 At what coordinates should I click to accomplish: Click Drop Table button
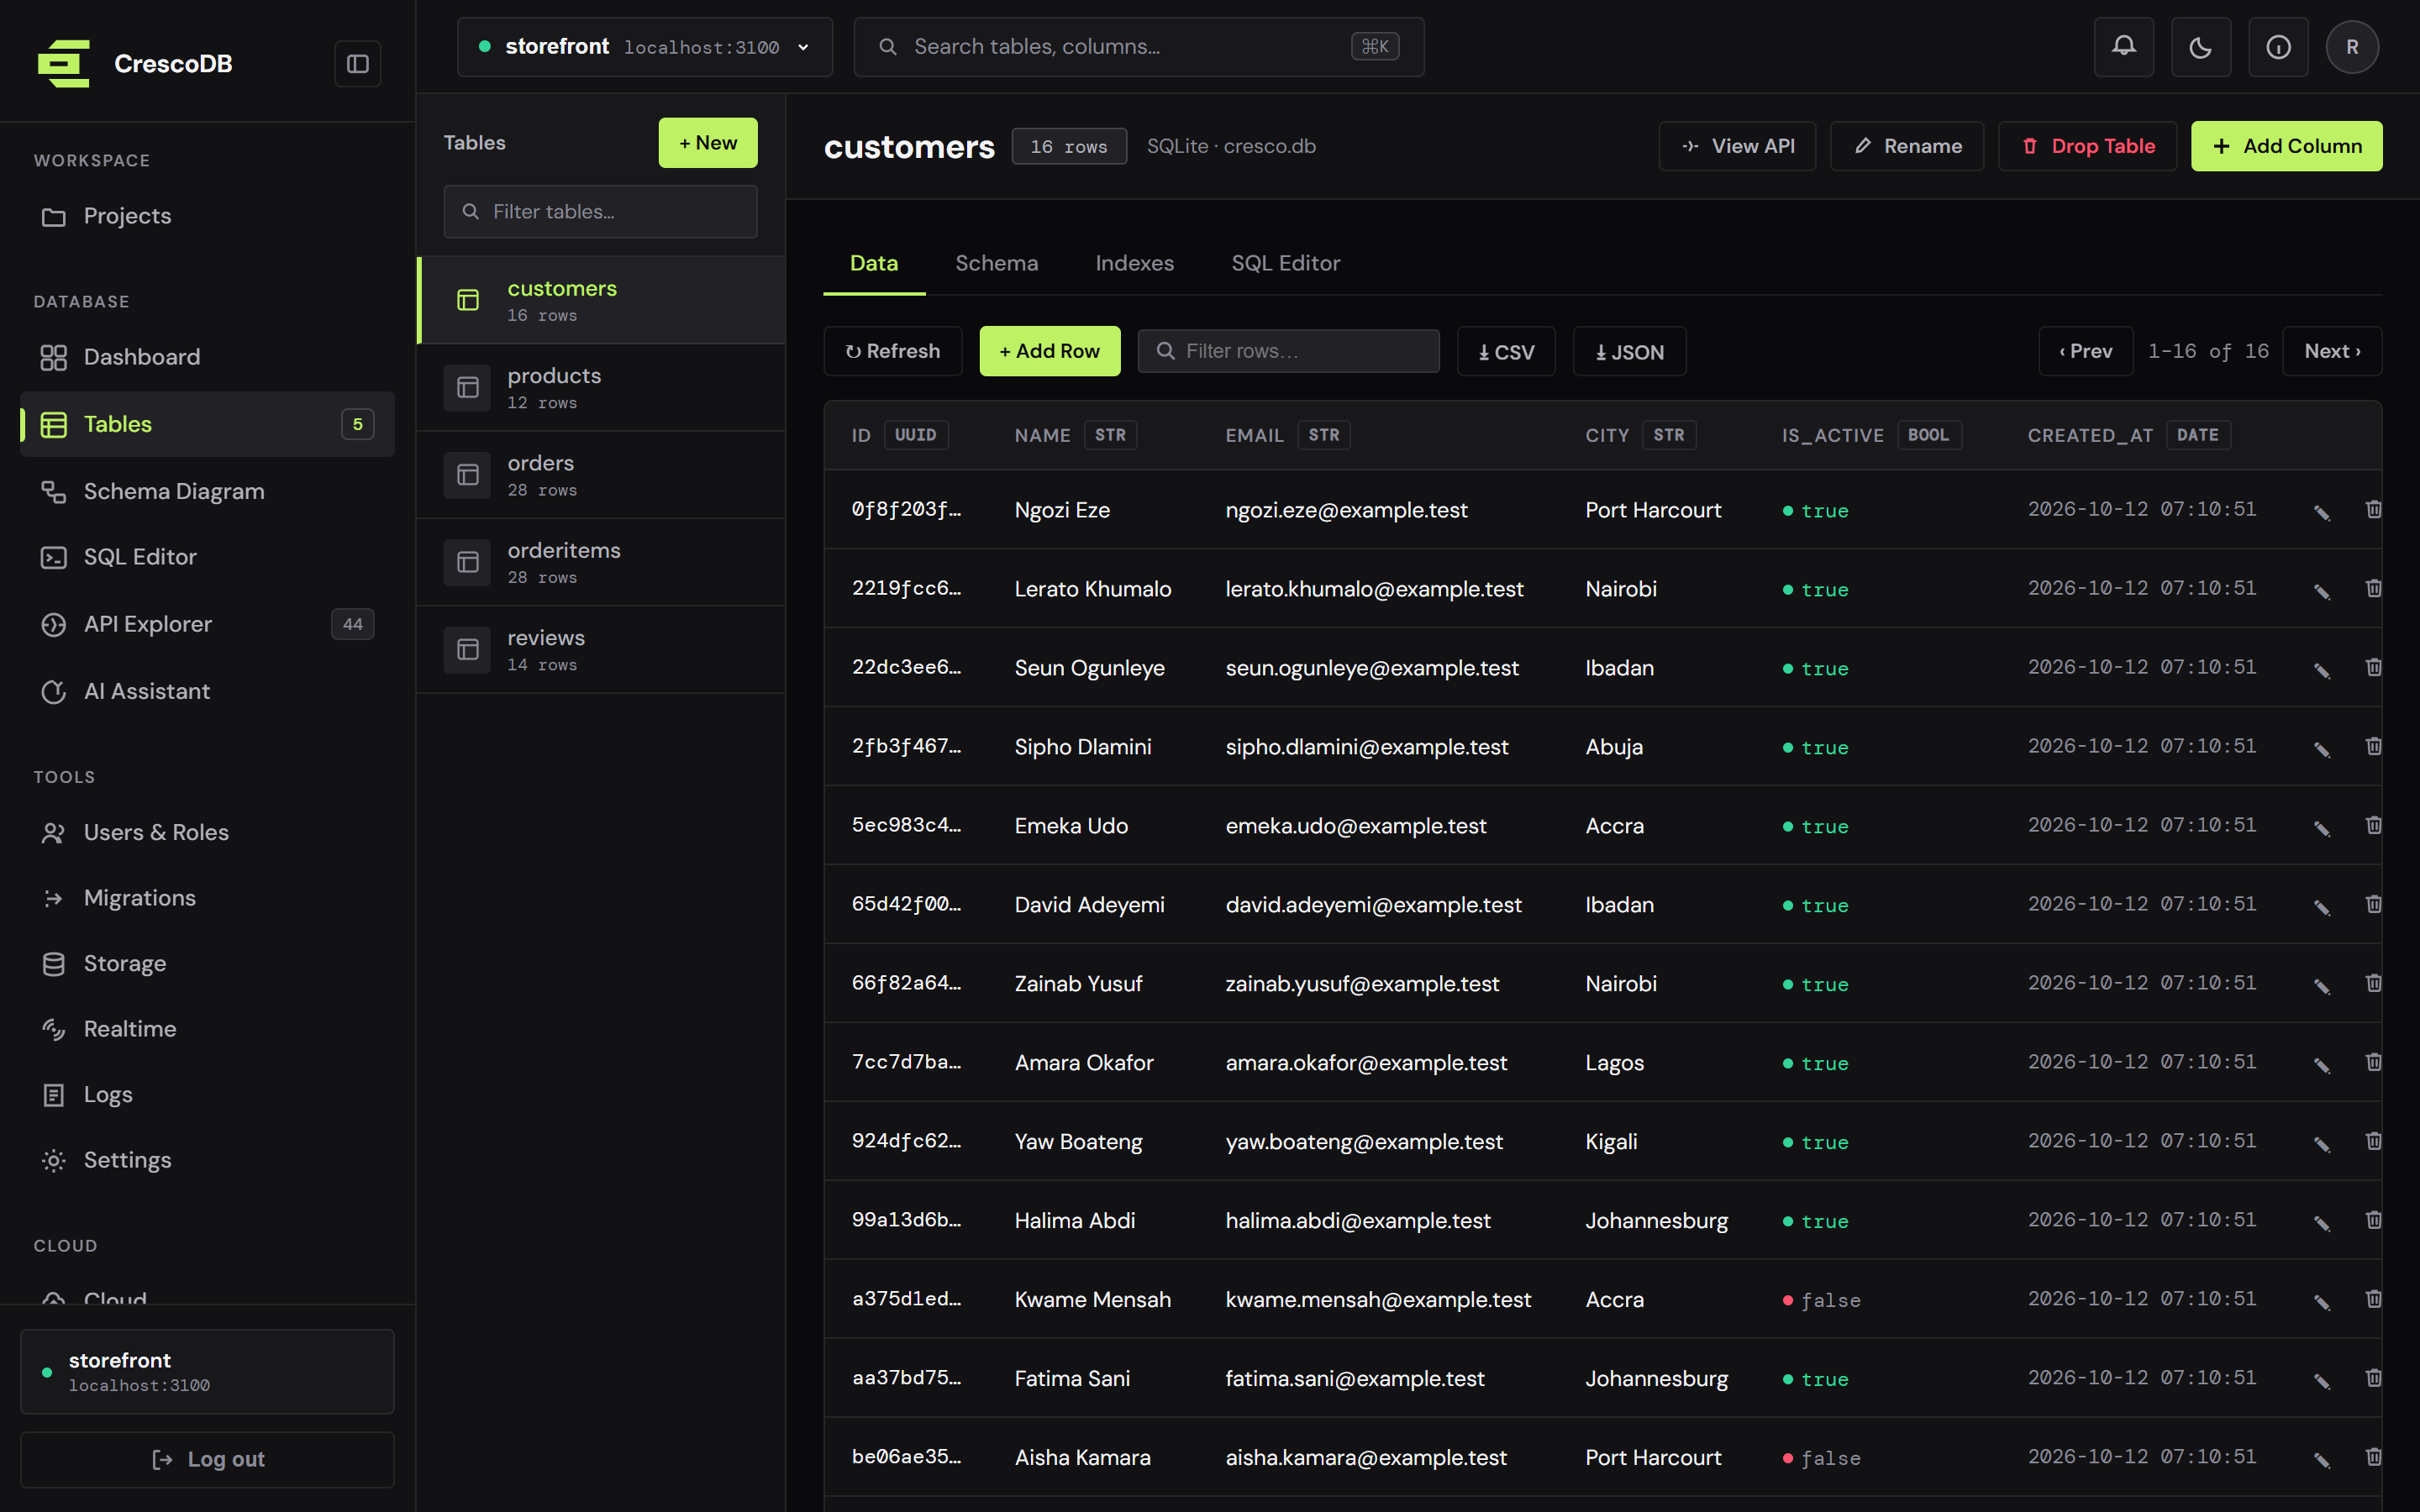click(x=2087, y=146)
